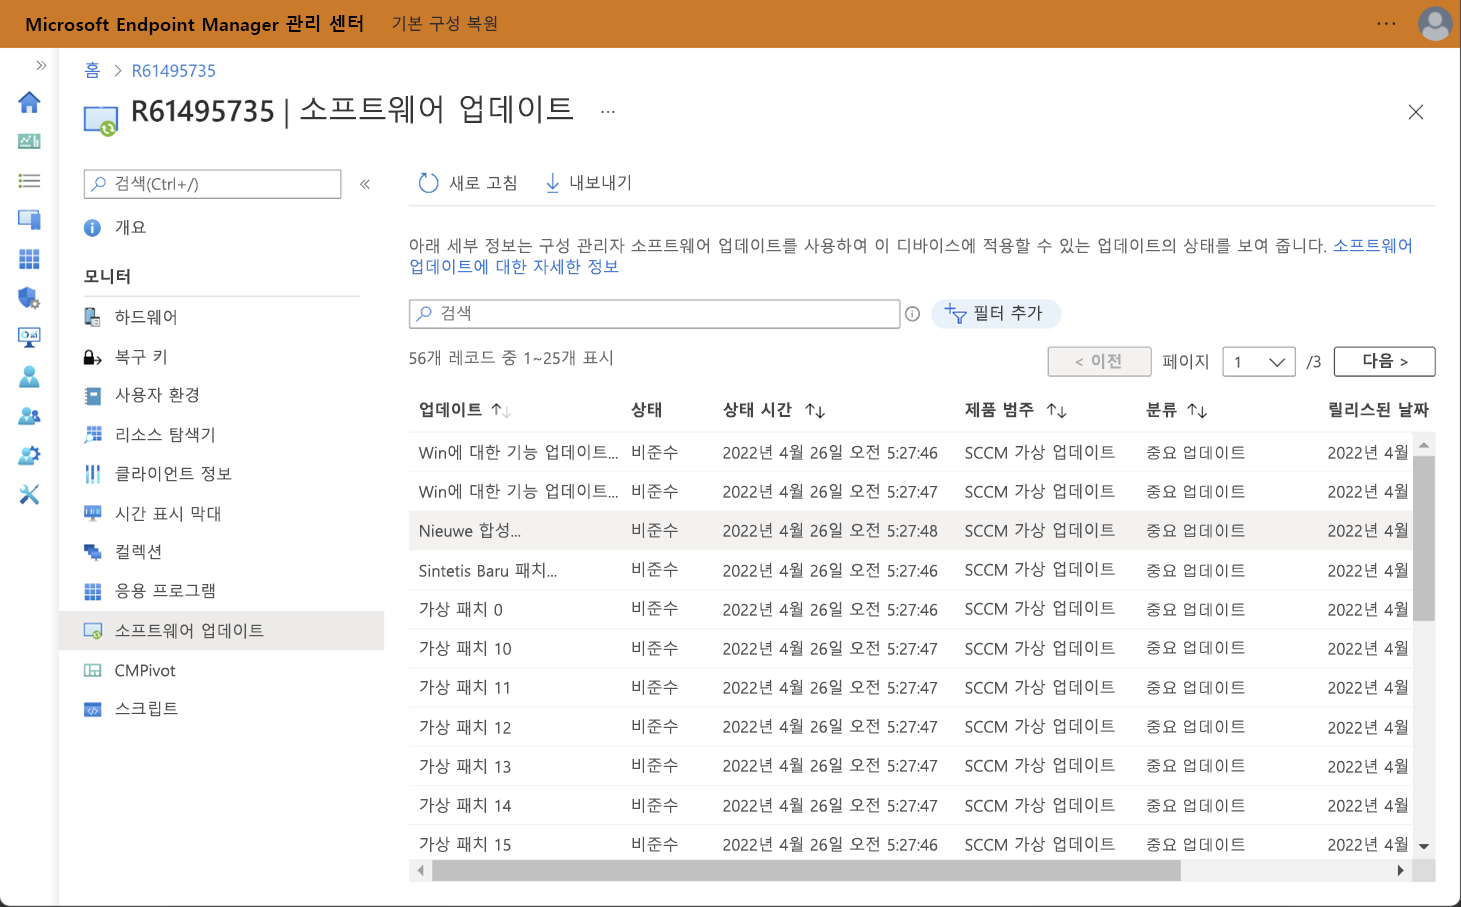Click the 내보내기 export button
Viewport: 1461px width, 907px height.
point(588,183)
